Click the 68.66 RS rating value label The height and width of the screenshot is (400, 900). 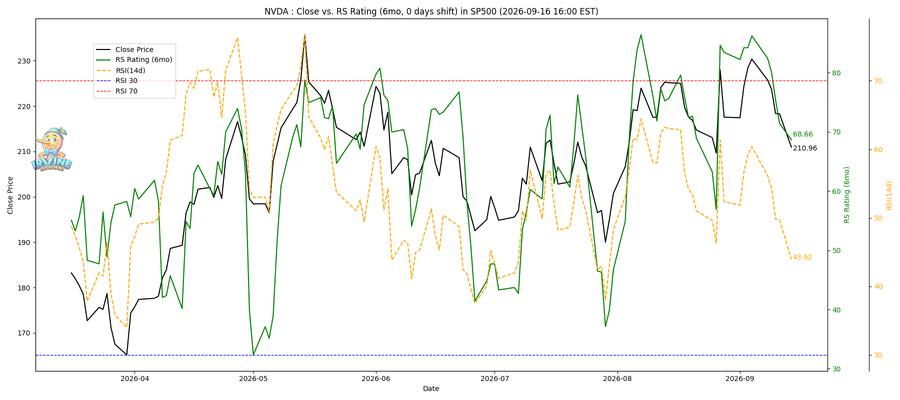click(802, 134)
